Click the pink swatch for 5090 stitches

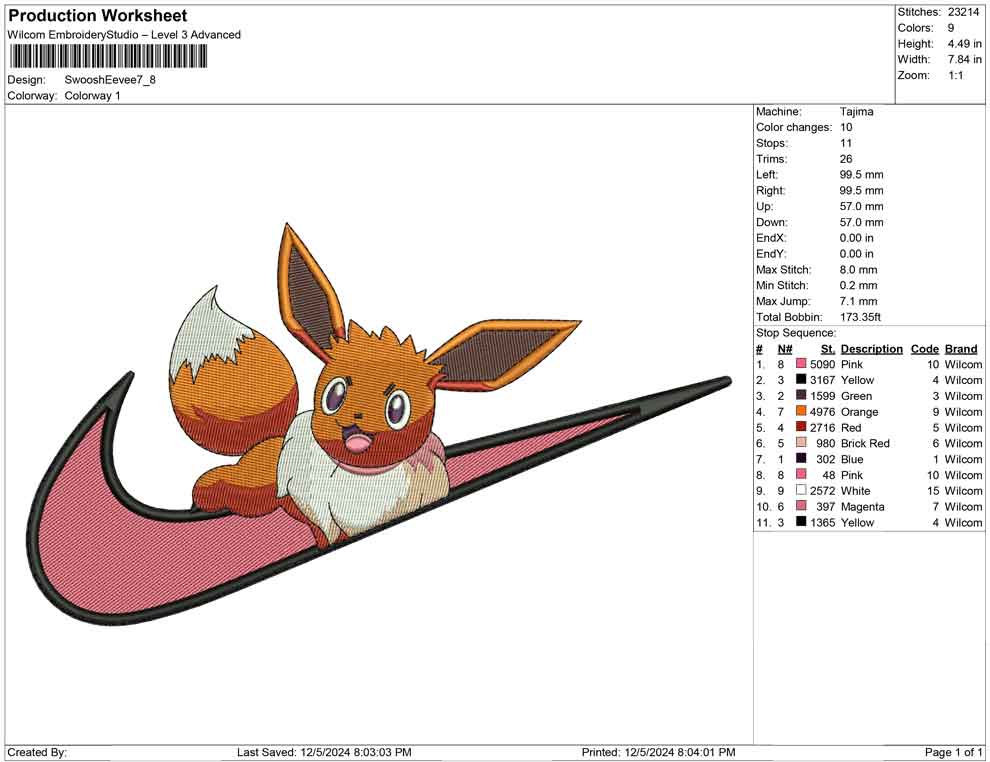pyautogui.click(x=801, y=364)
